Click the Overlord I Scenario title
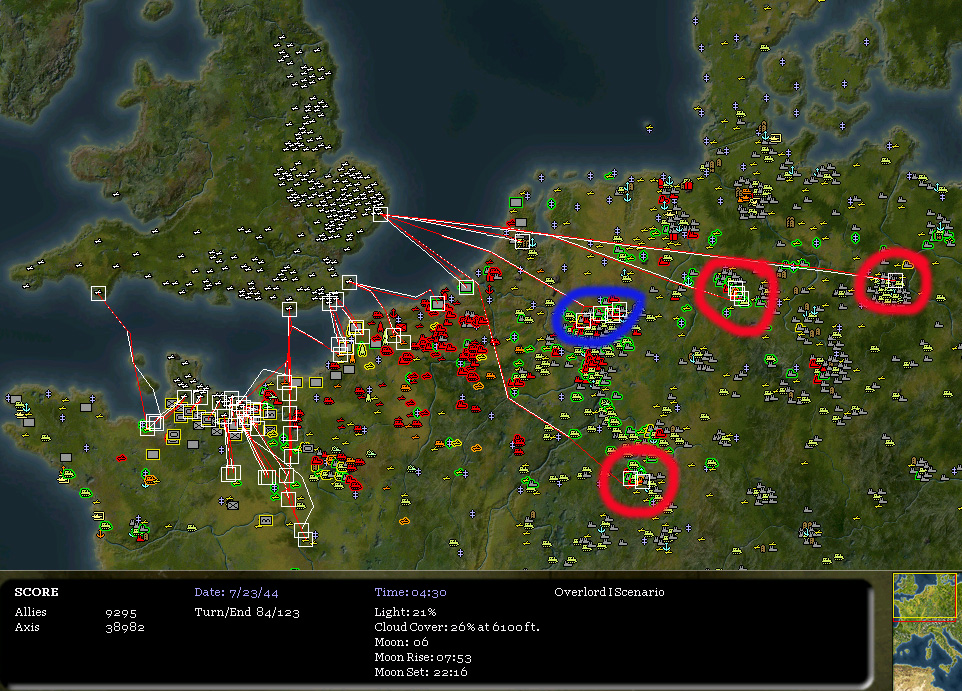The image size is (962, 691). (609, 592)
